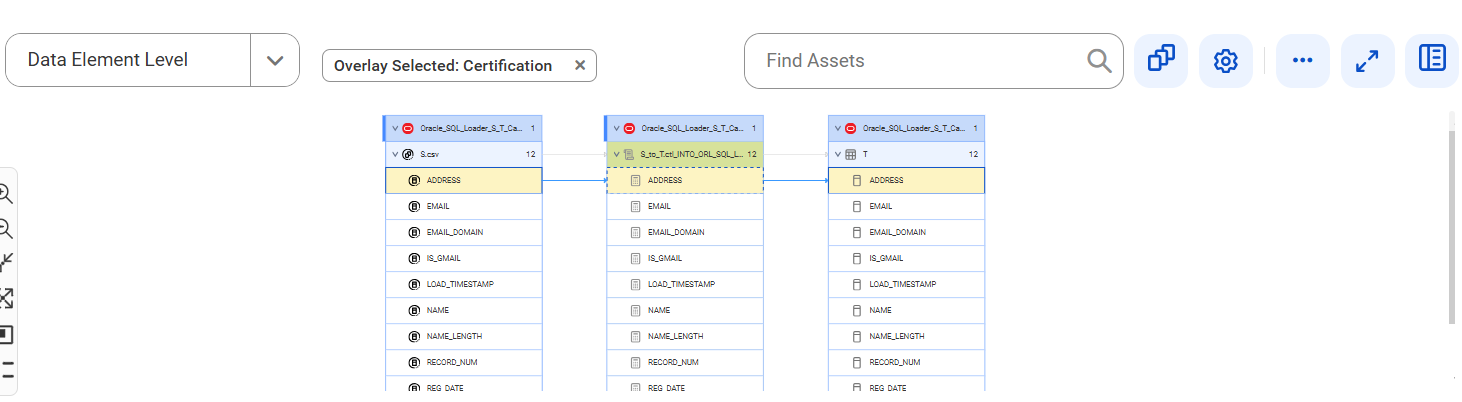Select LOAD_TIMESTAMP in the T table node
The width and height of the screenshot is (1462, 402).
coord(907,284)
